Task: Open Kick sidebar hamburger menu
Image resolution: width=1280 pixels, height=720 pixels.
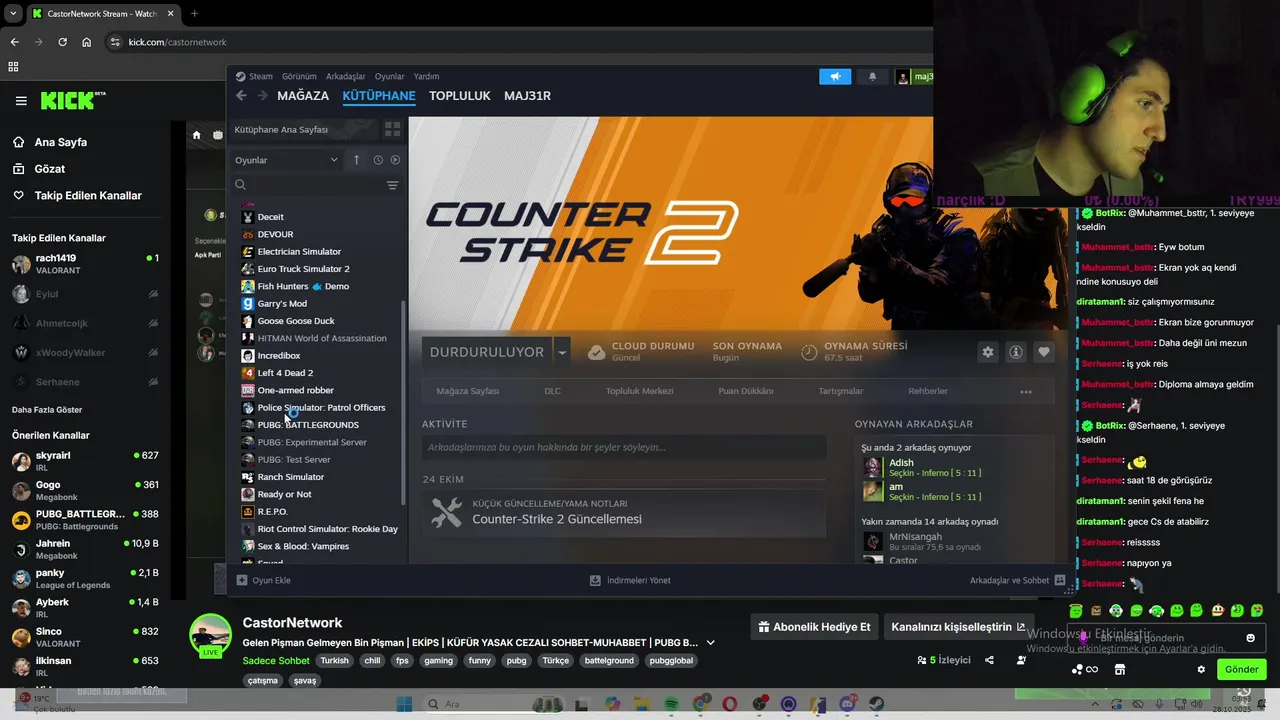Action: click(x=21, y=101)
